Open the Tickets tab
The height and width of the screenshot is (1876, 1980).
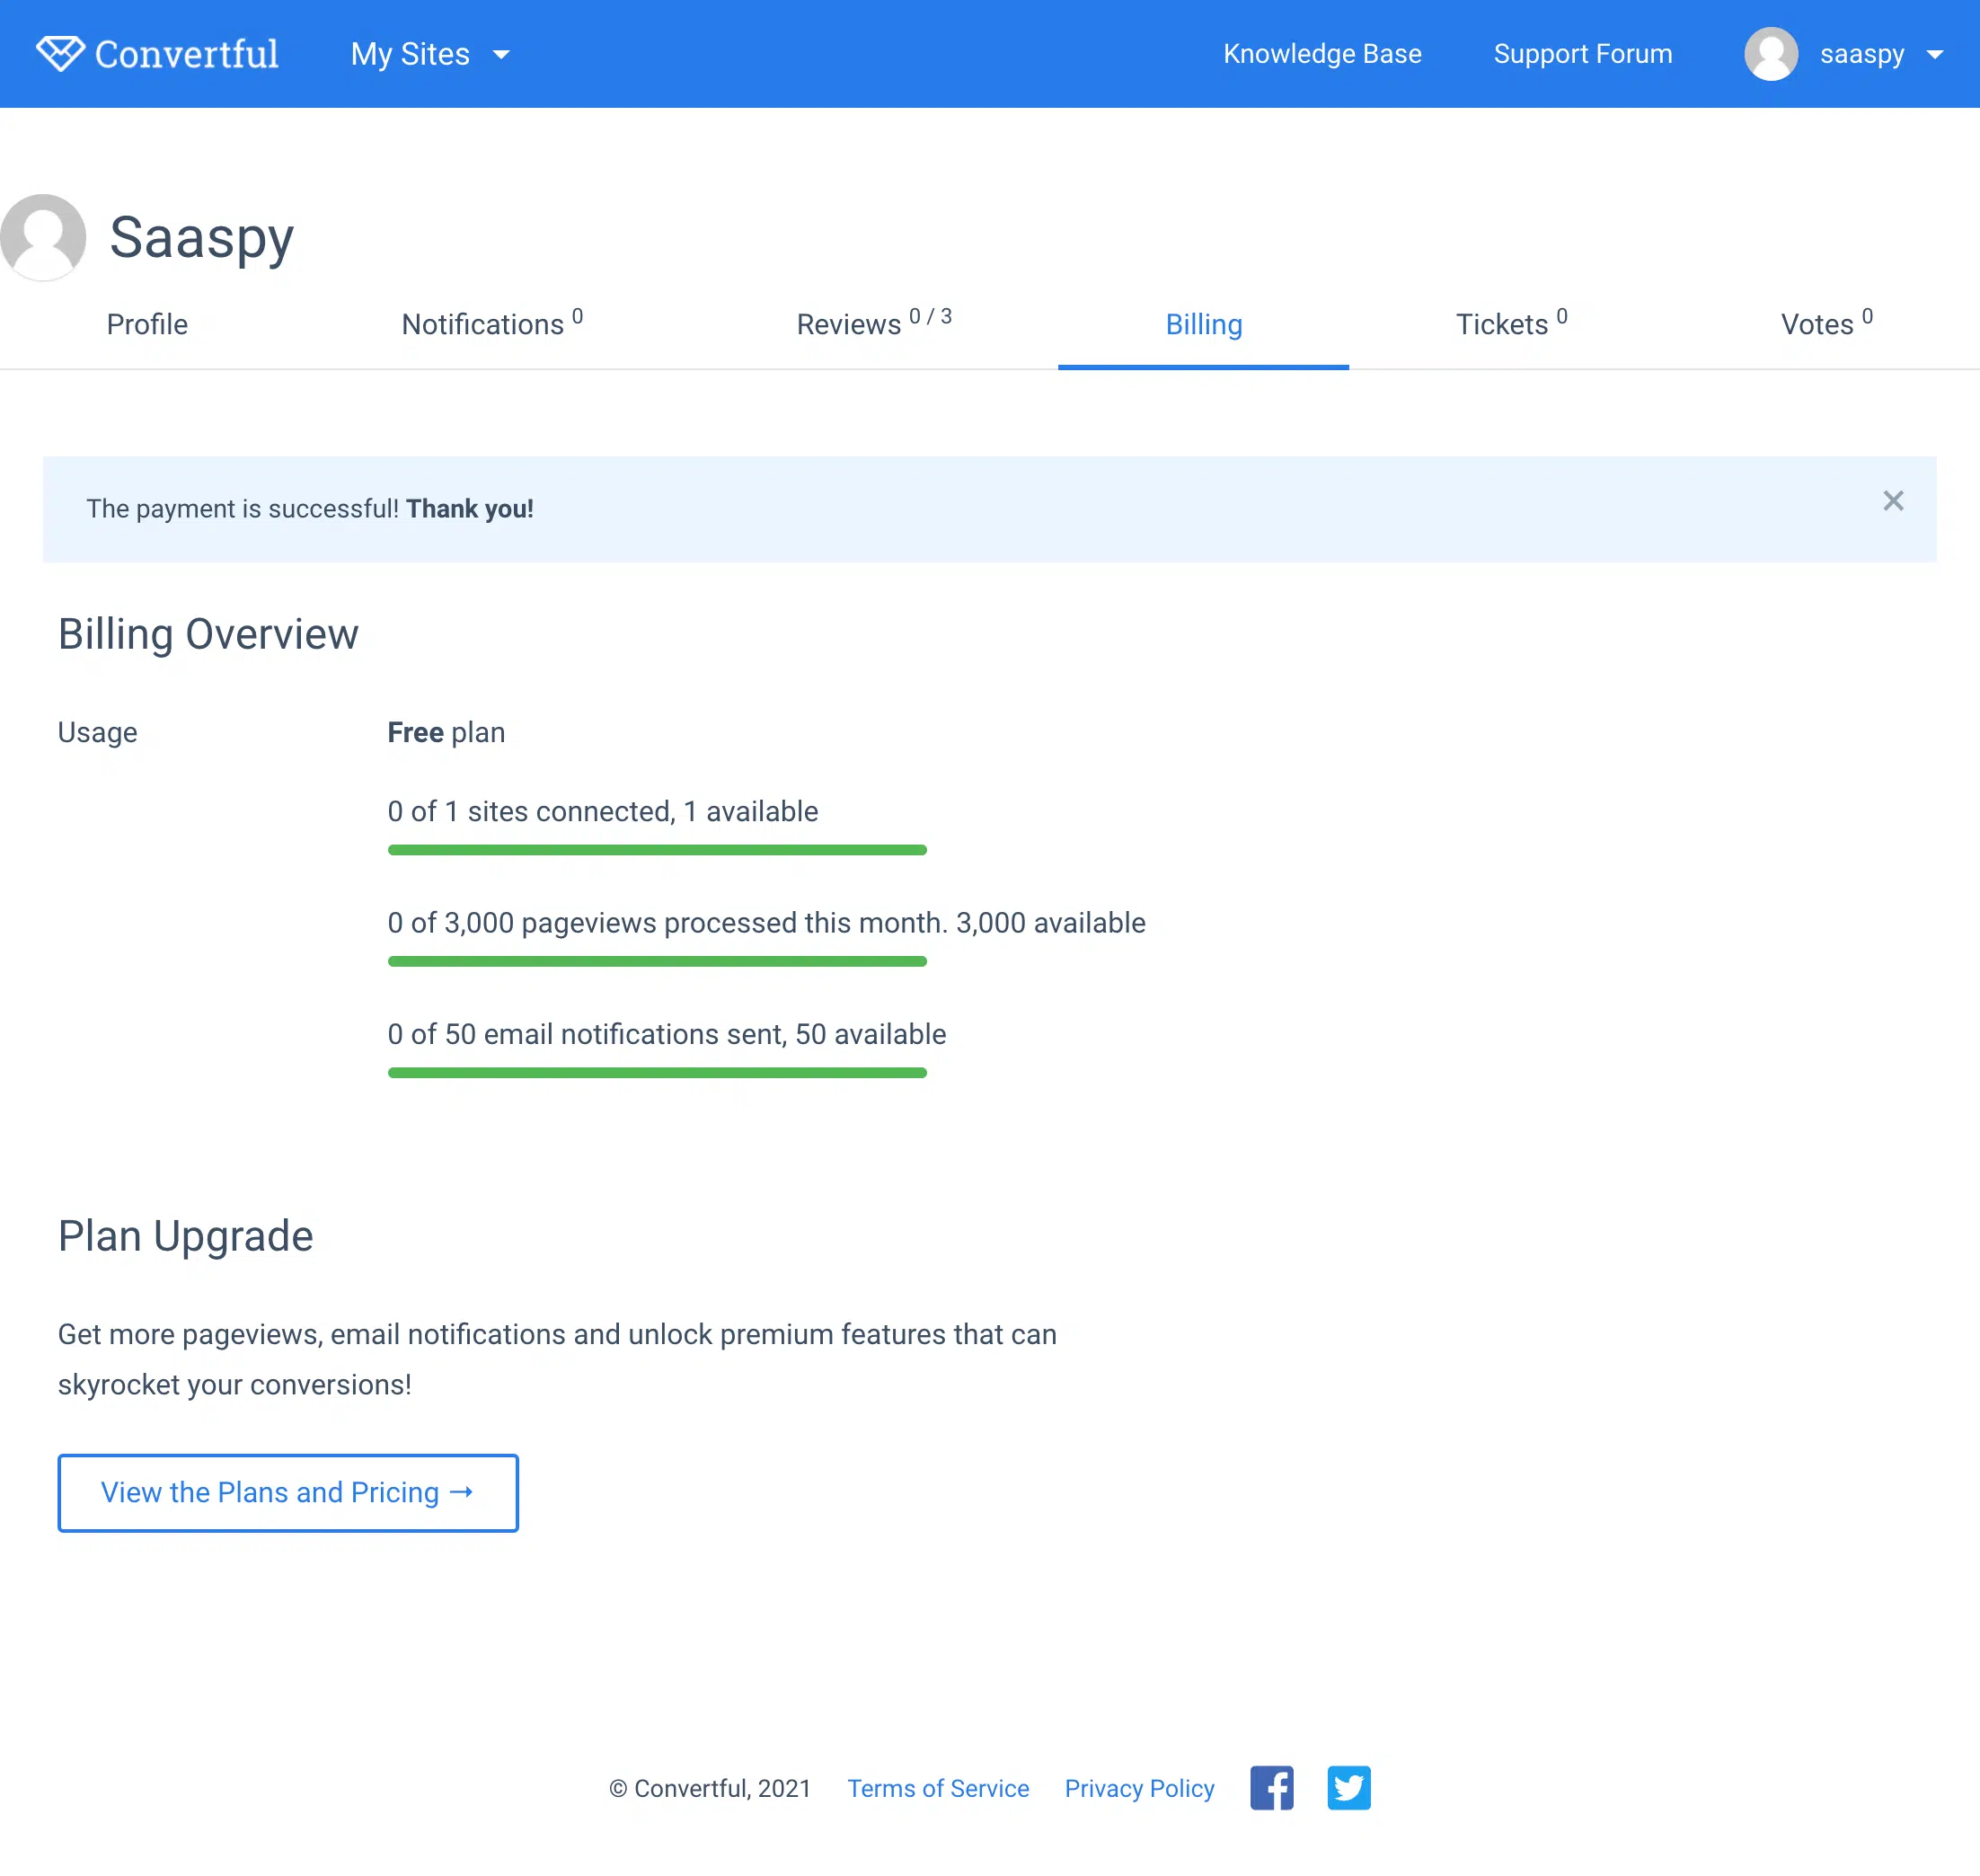[x=1511, y=324]
